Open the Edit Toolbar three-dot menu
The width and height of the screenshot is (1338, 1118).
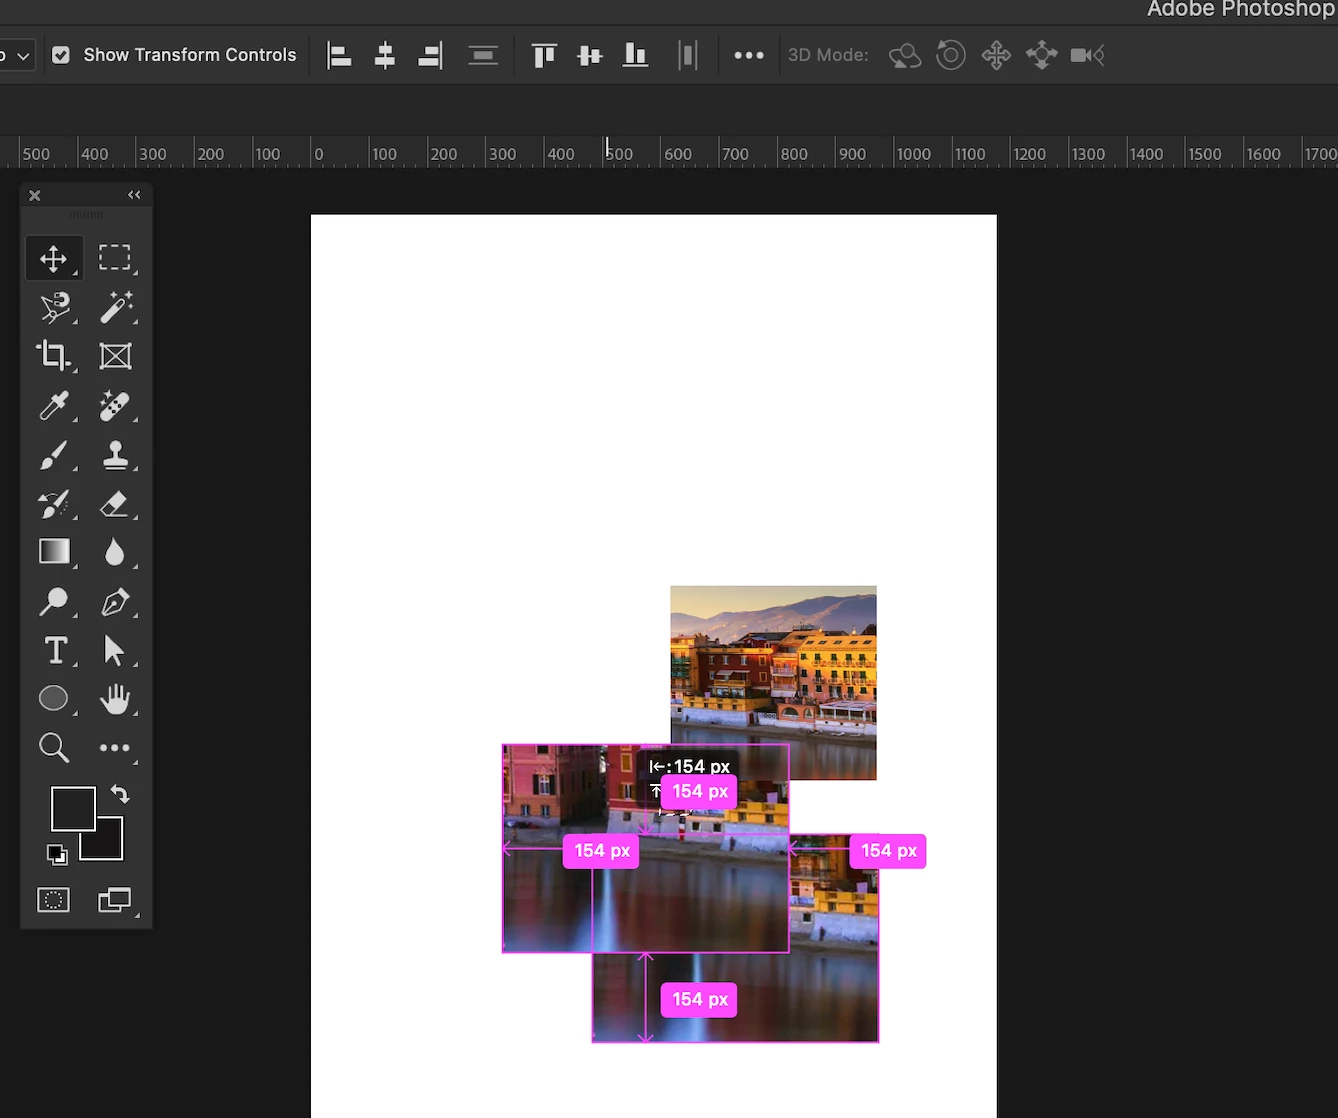click(x=115, y=747)
